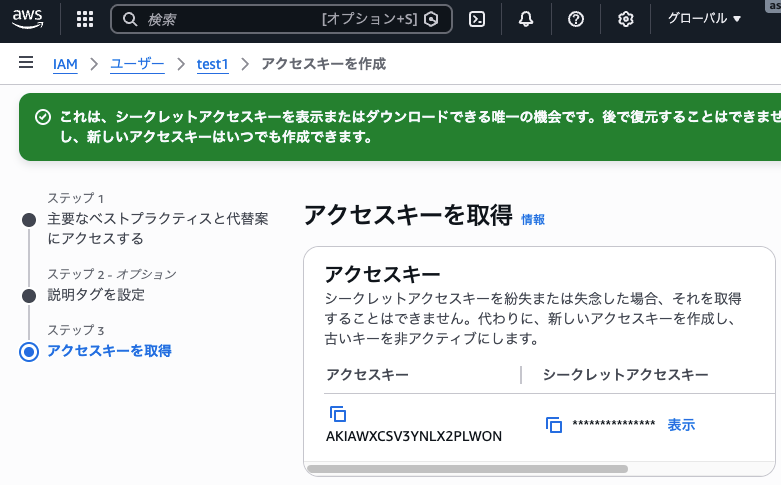Go to ユーザー breadcrumb link

[x=137, y=64]
